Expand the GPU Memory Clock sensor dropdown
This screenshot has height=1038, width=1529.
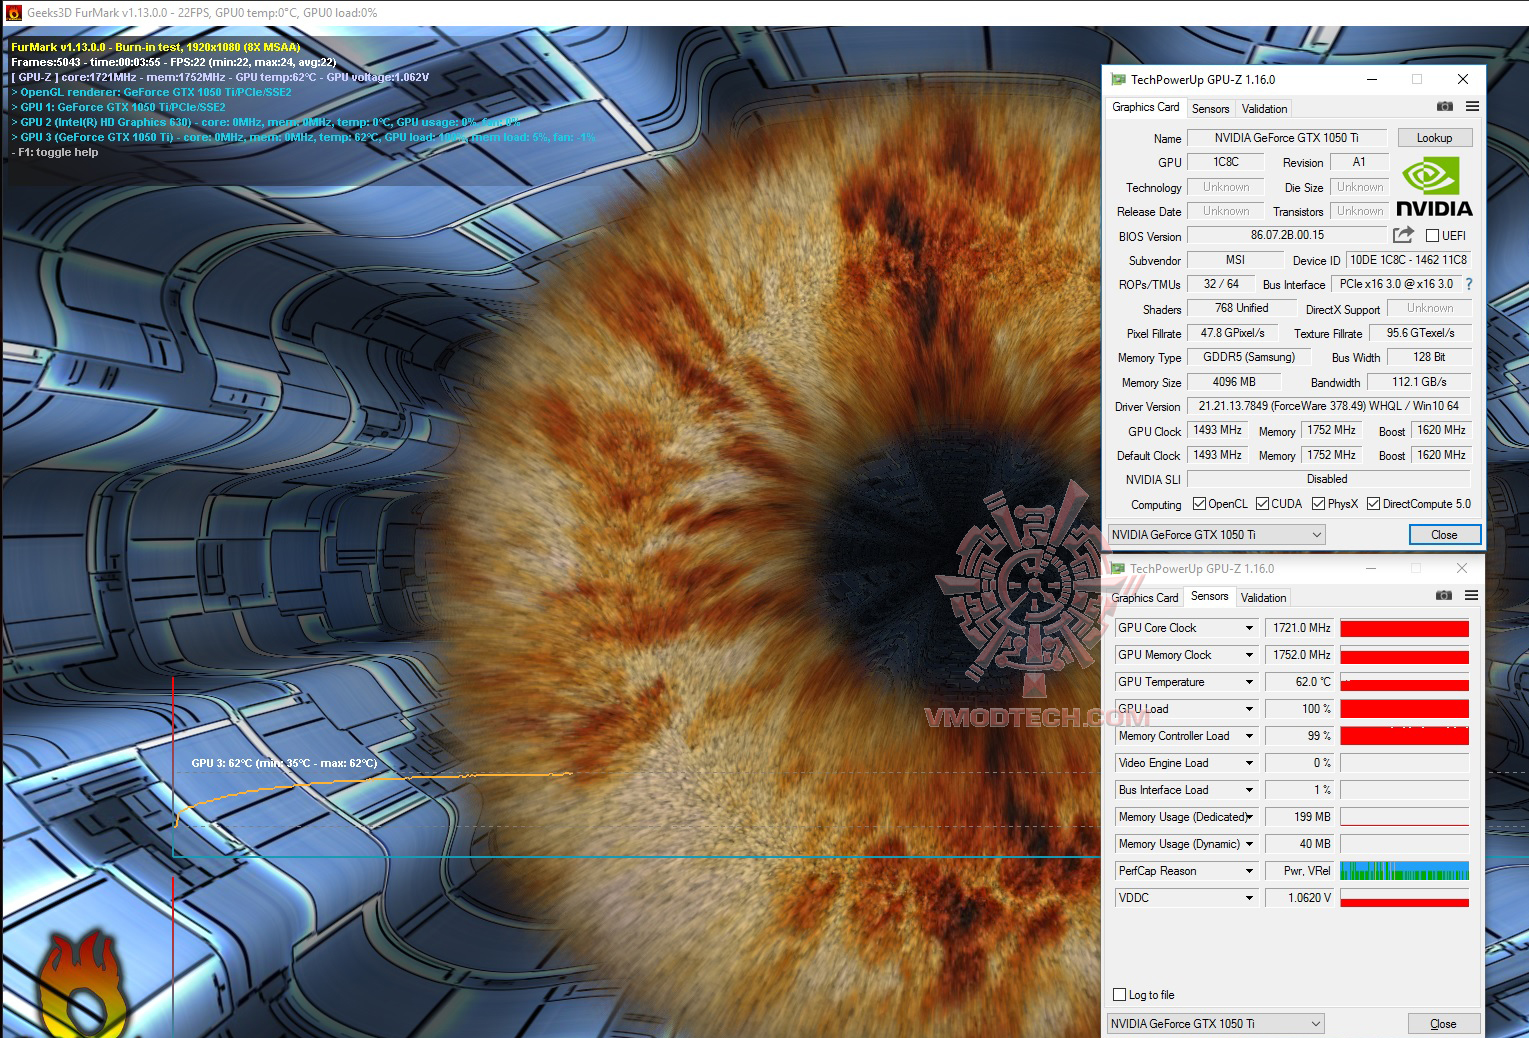coord(1249,655)
